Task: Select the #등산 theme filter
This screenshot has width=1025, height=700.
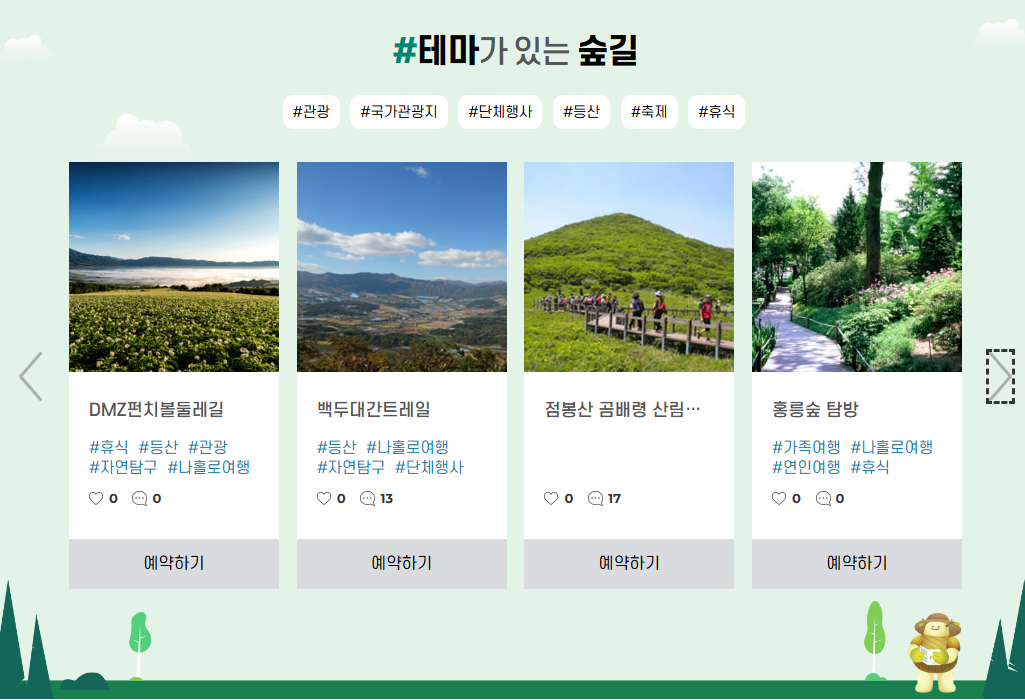Action: tap(581, 111)
